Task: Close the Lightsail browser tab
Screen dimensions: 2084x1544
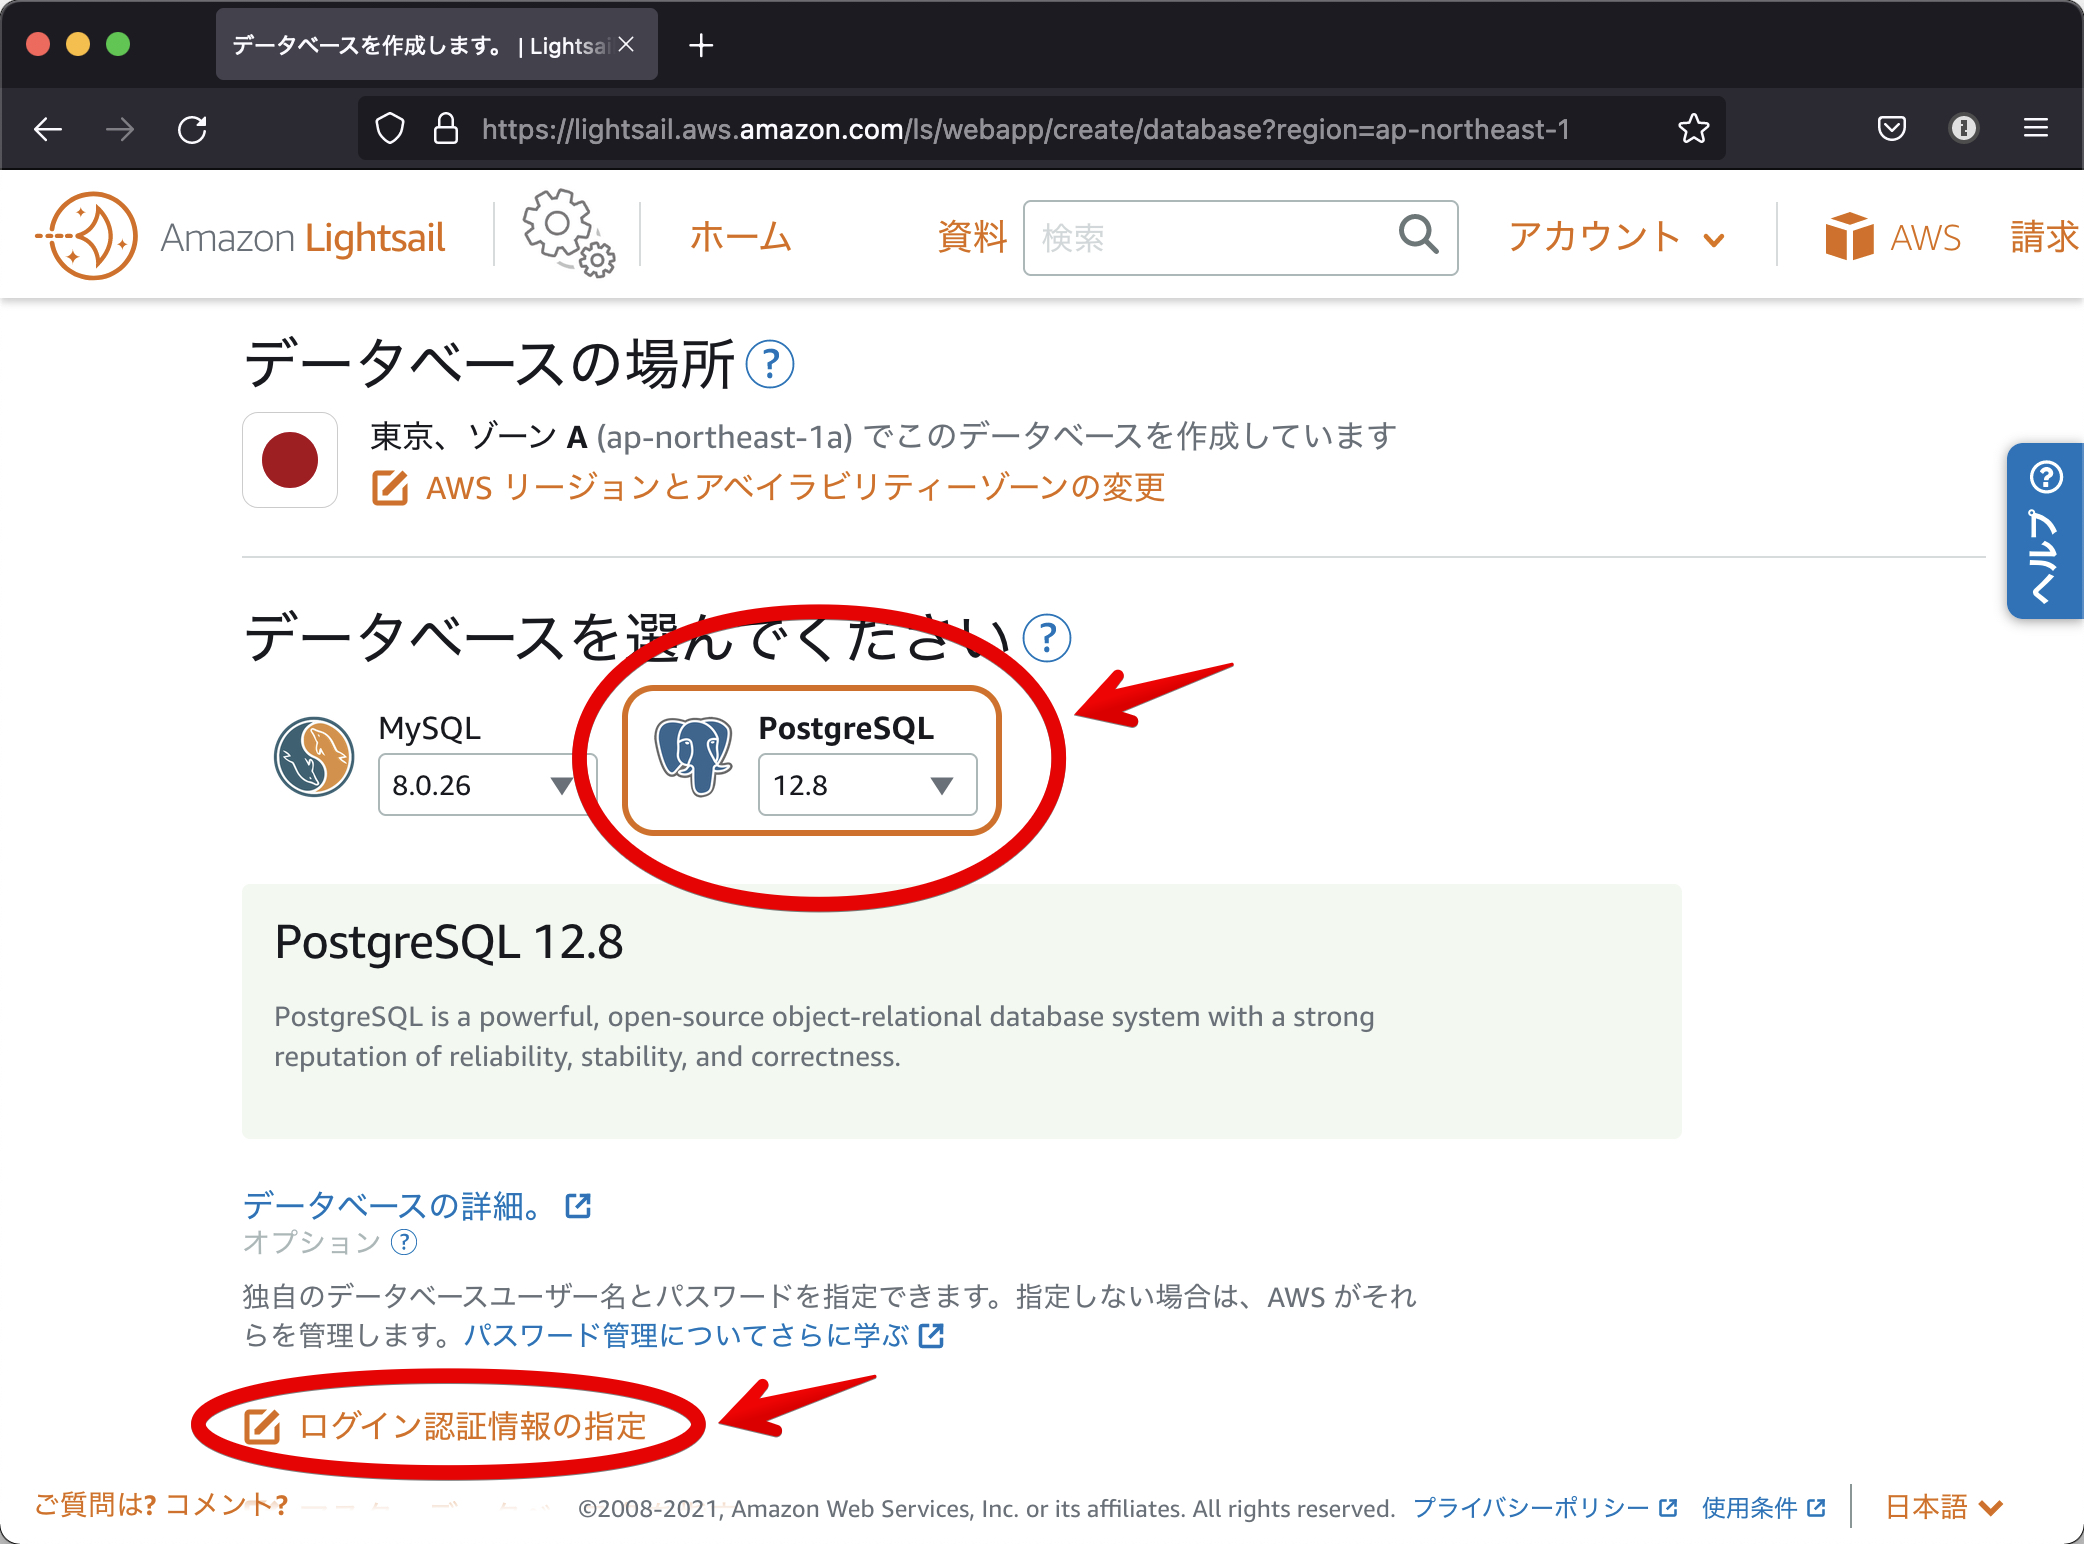Action: (x=626, y=45)
